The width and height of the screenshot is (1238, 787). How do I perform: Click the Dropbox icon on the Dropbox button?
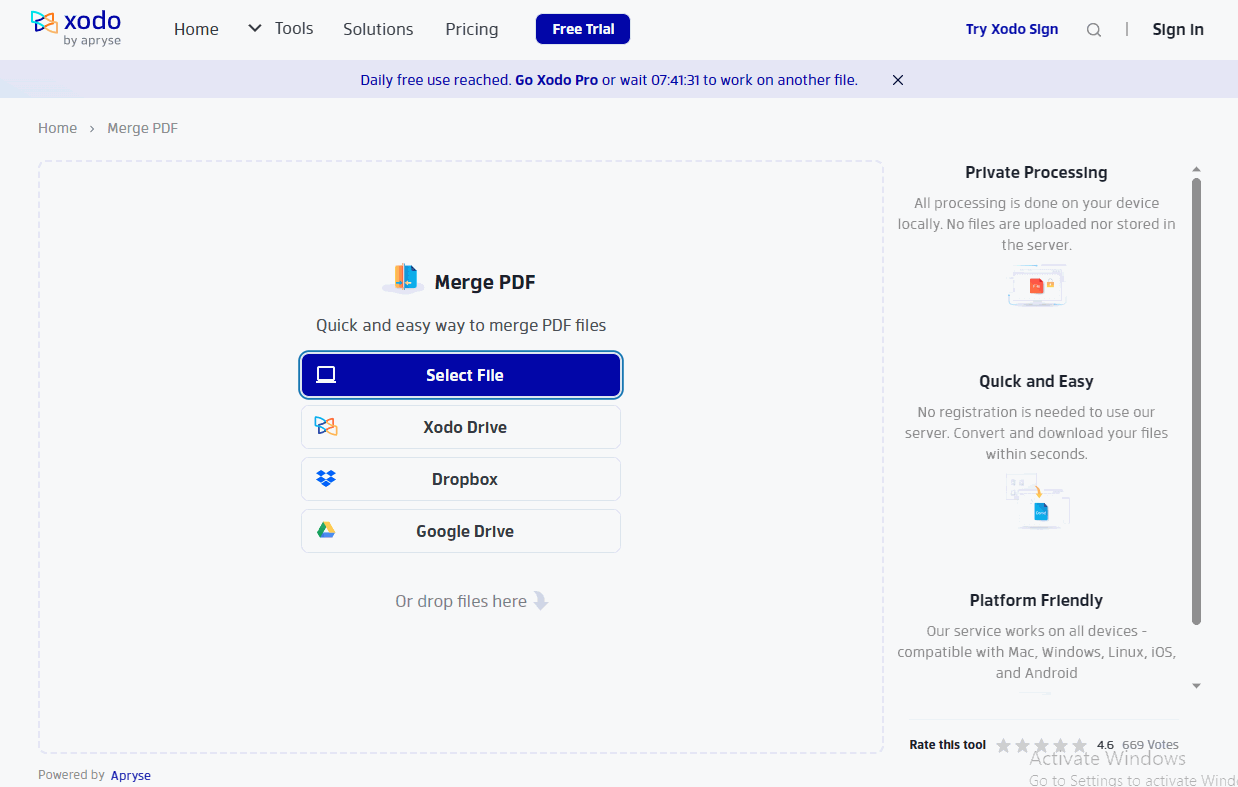coord(325,478)
